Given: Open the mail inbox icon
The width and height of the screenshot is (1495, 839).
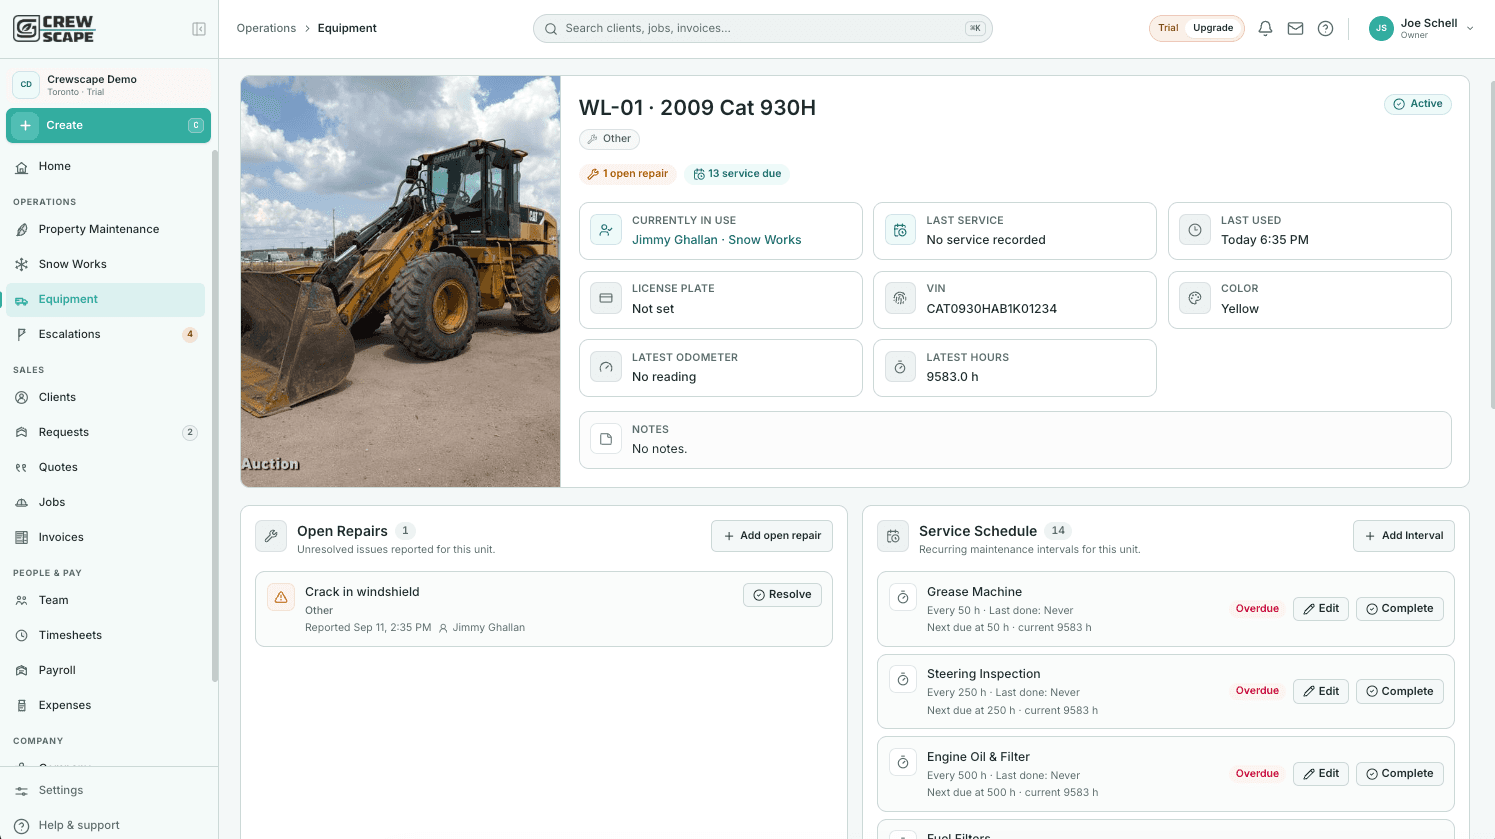Looking at the screenshot, I should (1295, 28).
